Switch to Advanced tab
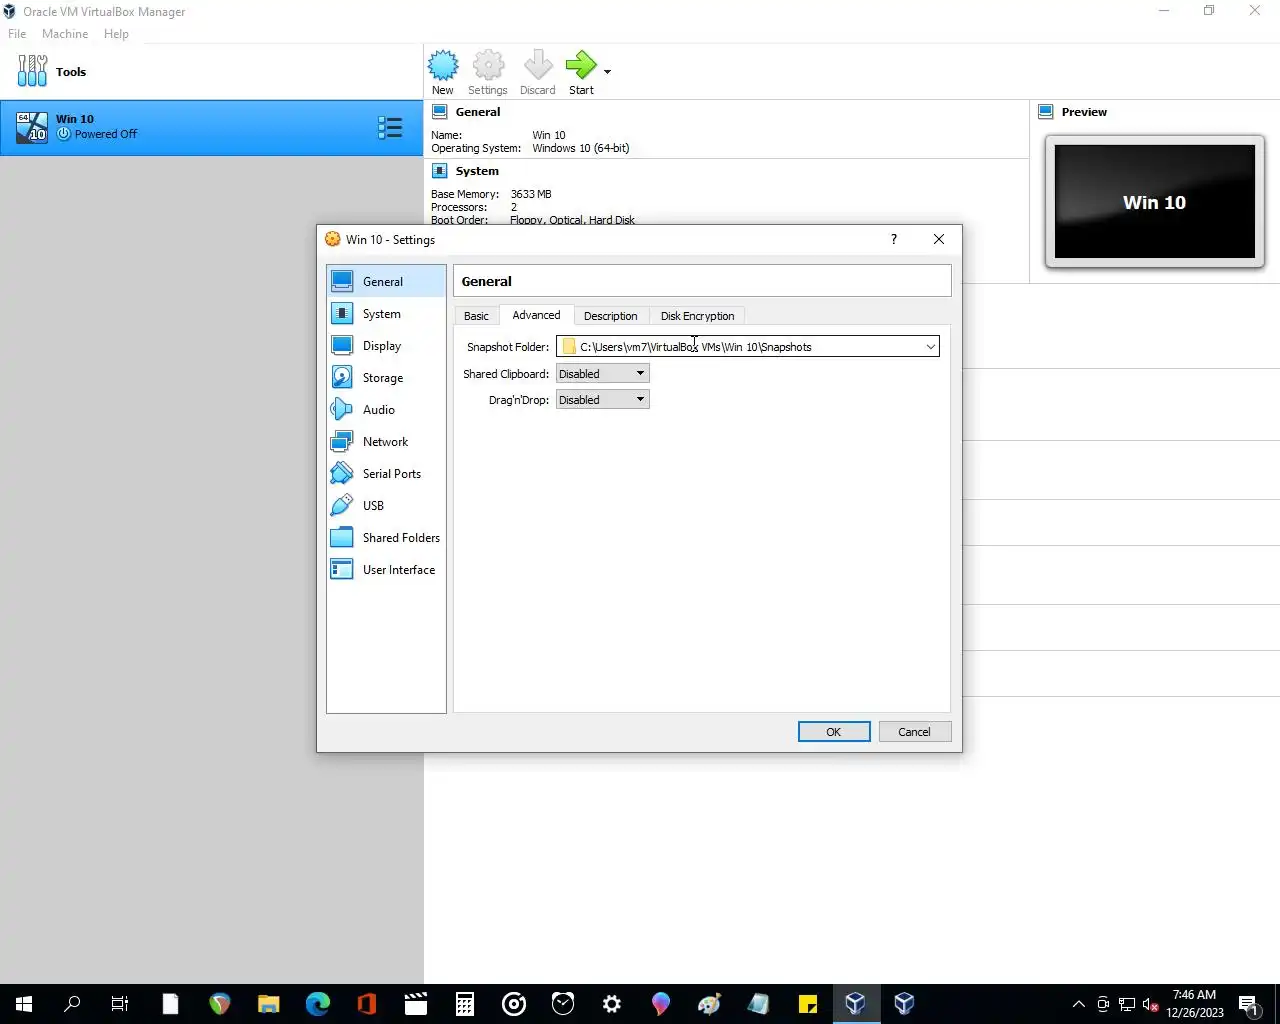This screenshot has width=1280, height=1024. coord(536,315)
